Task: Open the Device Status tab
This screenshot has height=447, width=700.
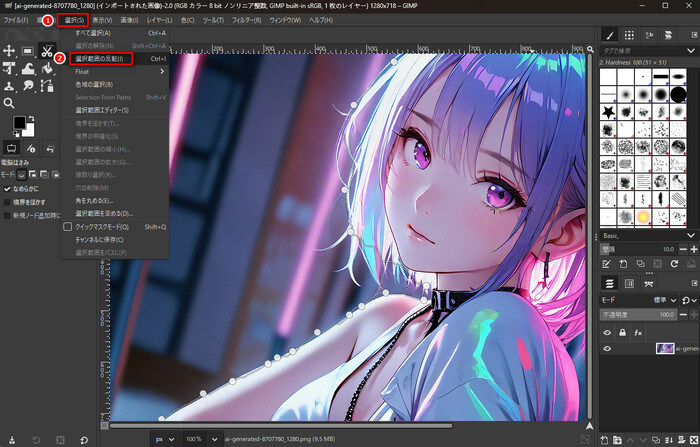Action: pos(31,148)
